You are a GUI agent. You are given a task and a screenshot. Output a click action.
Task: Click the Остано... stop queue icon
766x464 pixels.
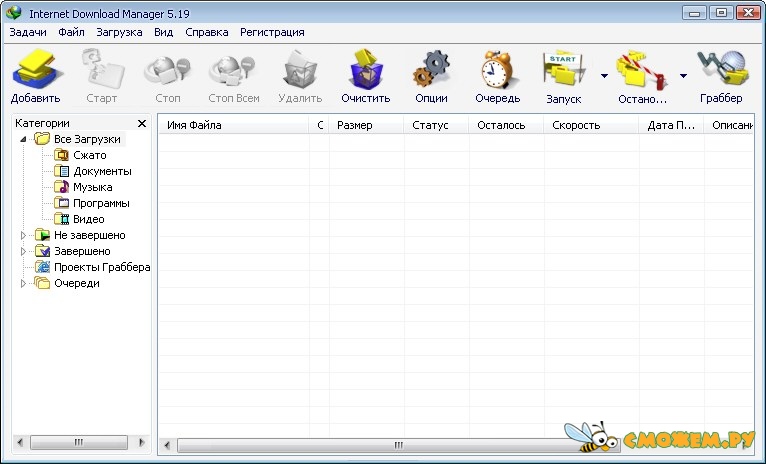641,71
